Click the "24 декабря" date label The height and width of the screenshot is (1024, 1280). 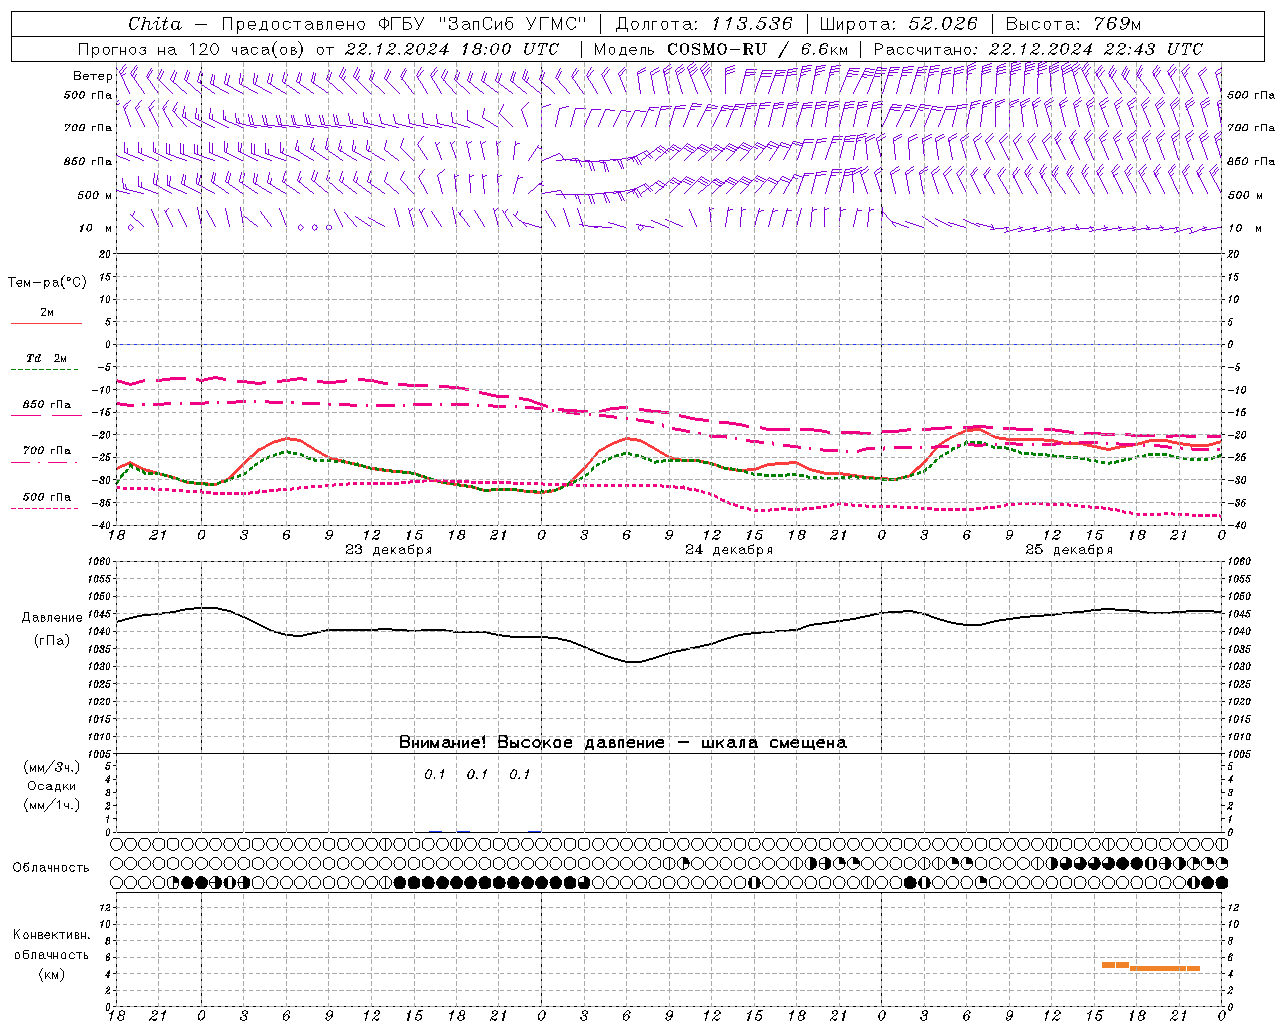(x=729, y=549)
